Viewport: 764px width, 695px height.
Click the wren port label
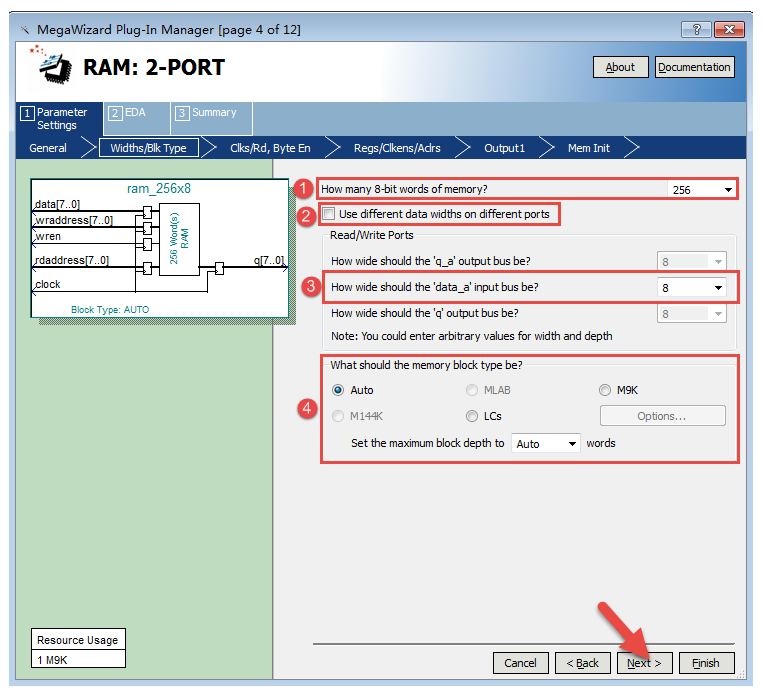pyautogui.click(x=48, y=236)
